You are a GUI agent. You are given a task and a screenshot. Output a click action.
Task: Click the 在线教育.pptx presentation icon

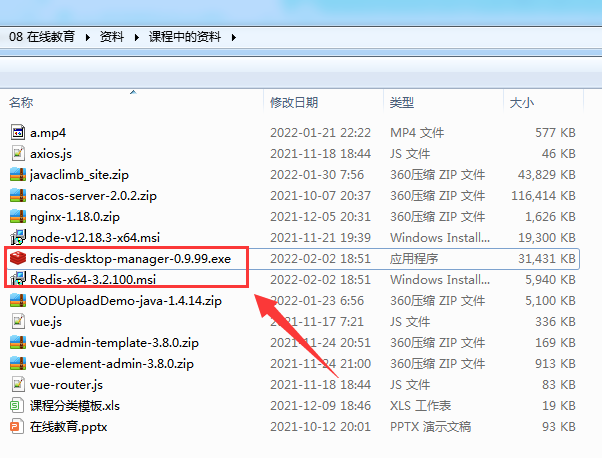[x=17, y=427]
